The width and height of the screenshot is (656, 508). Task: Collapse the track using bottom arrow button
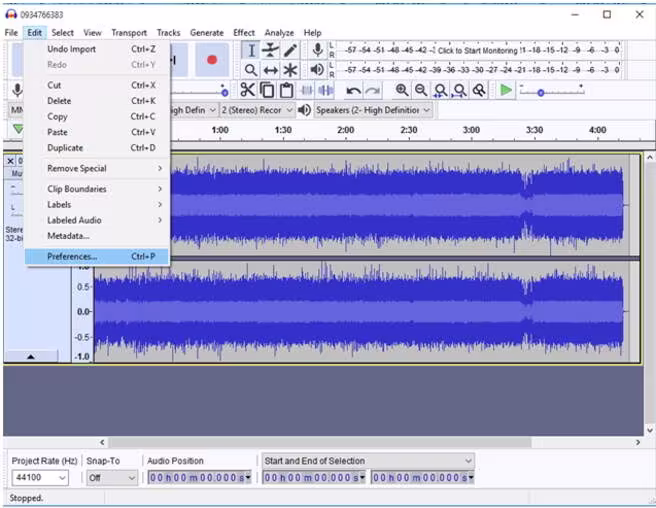pyautogui.click(x=31, y=357)
